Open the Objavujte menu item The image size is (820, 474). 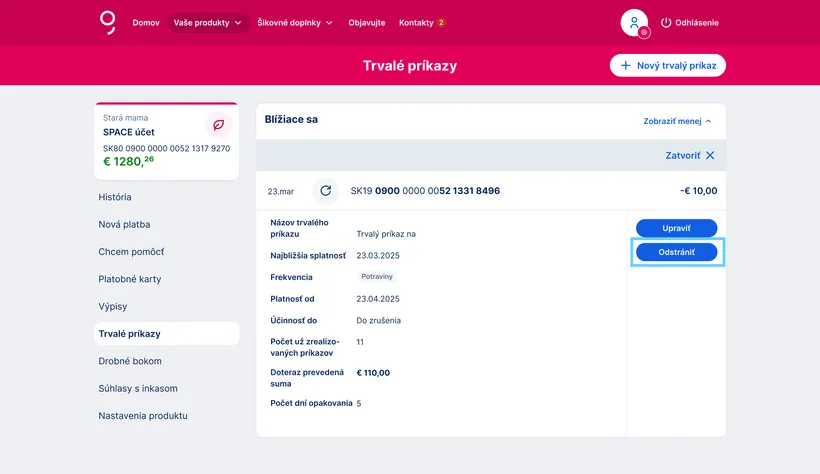(x=366, y=22)
